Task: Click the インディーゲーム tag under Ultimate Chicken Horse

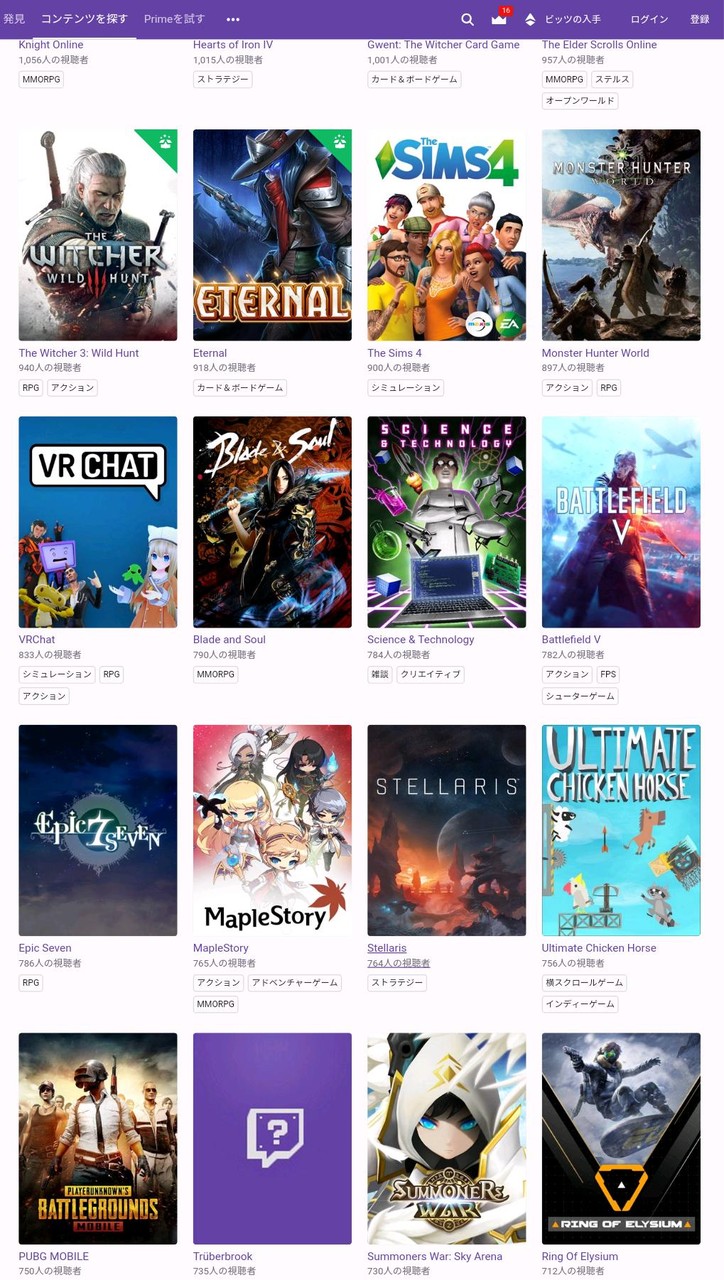Action: [580, 1004]
